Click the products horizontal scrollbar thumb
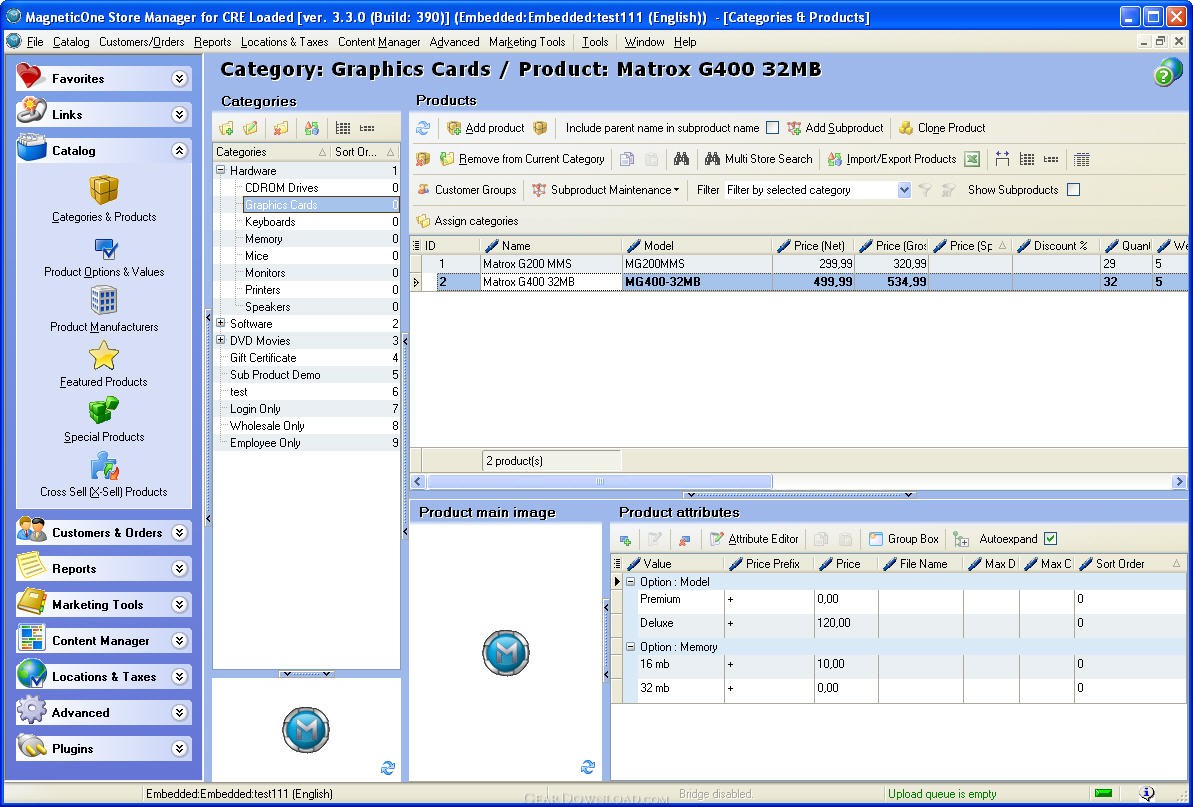1193x807 pixels. [x=599, y=481]
